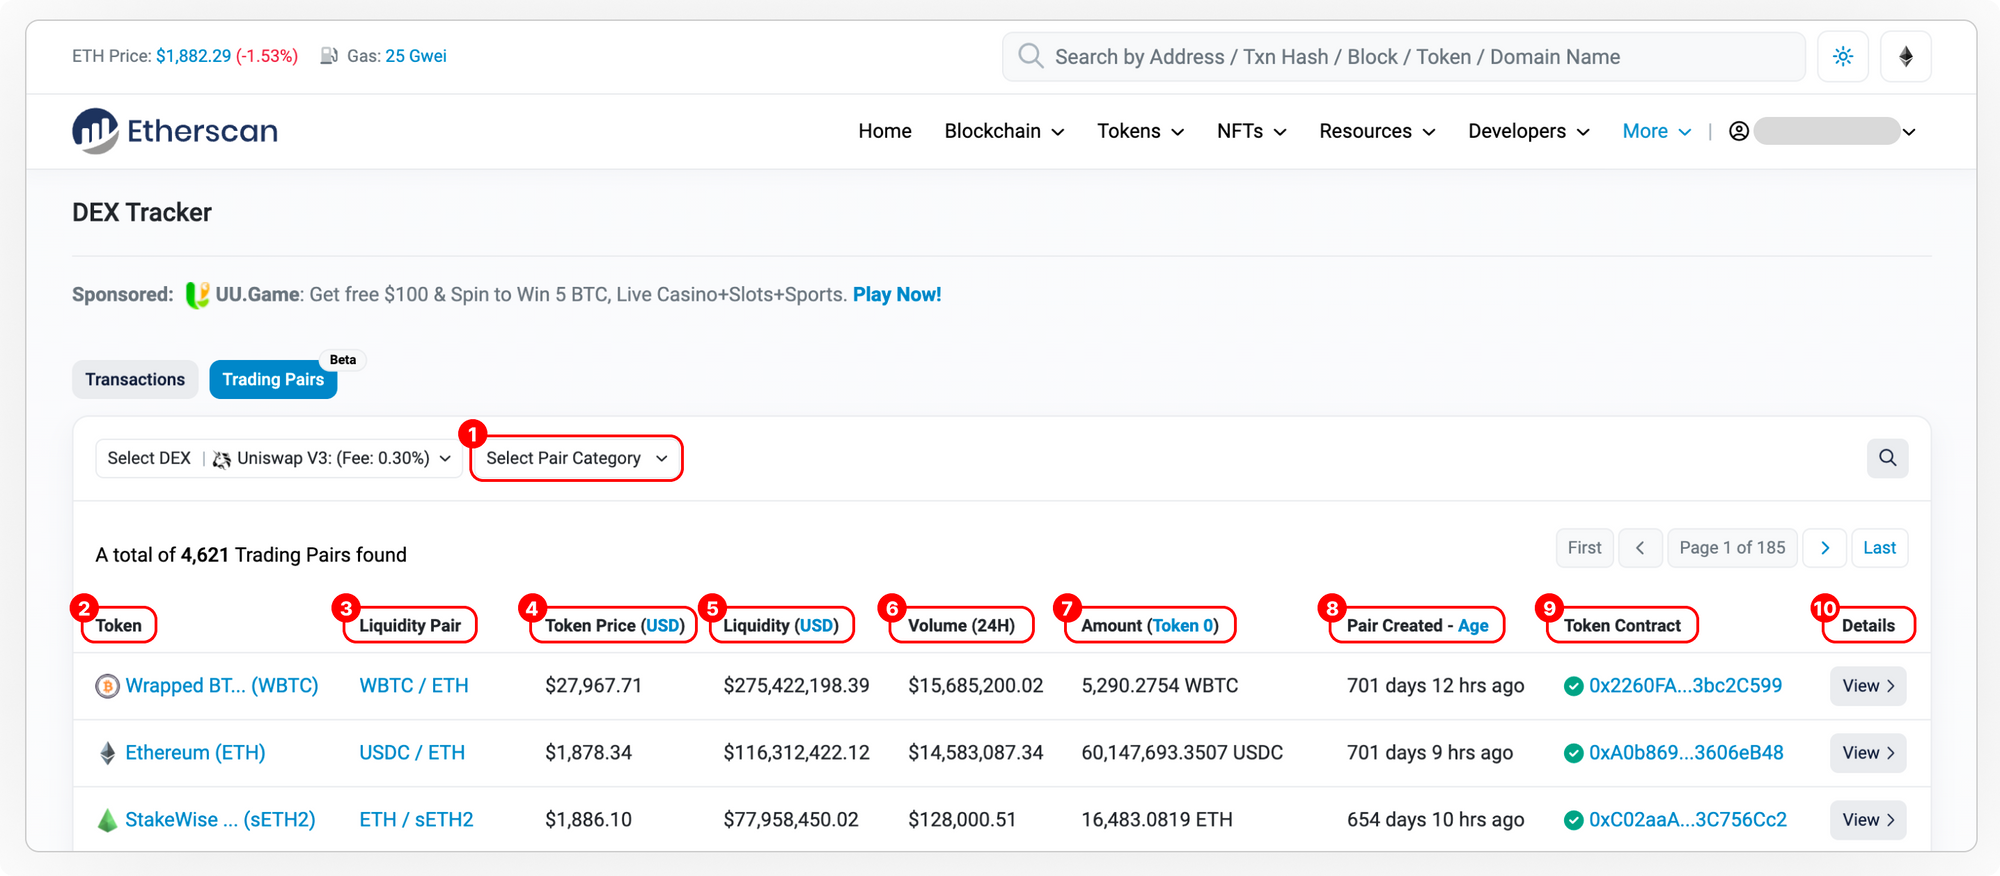Viewport: 2000px width, 876px height.
Task: Open the Tokens navigation menu
Action: pos(1140,131)
